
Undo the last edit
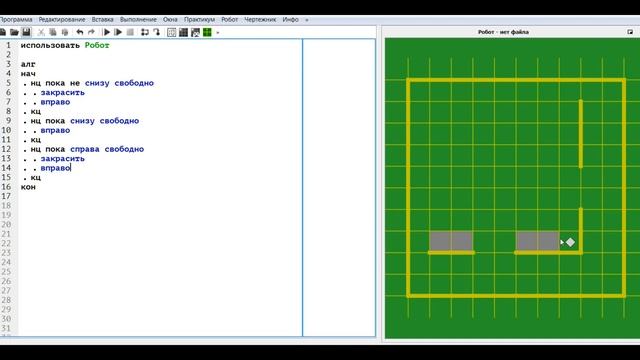click(80, 32)
